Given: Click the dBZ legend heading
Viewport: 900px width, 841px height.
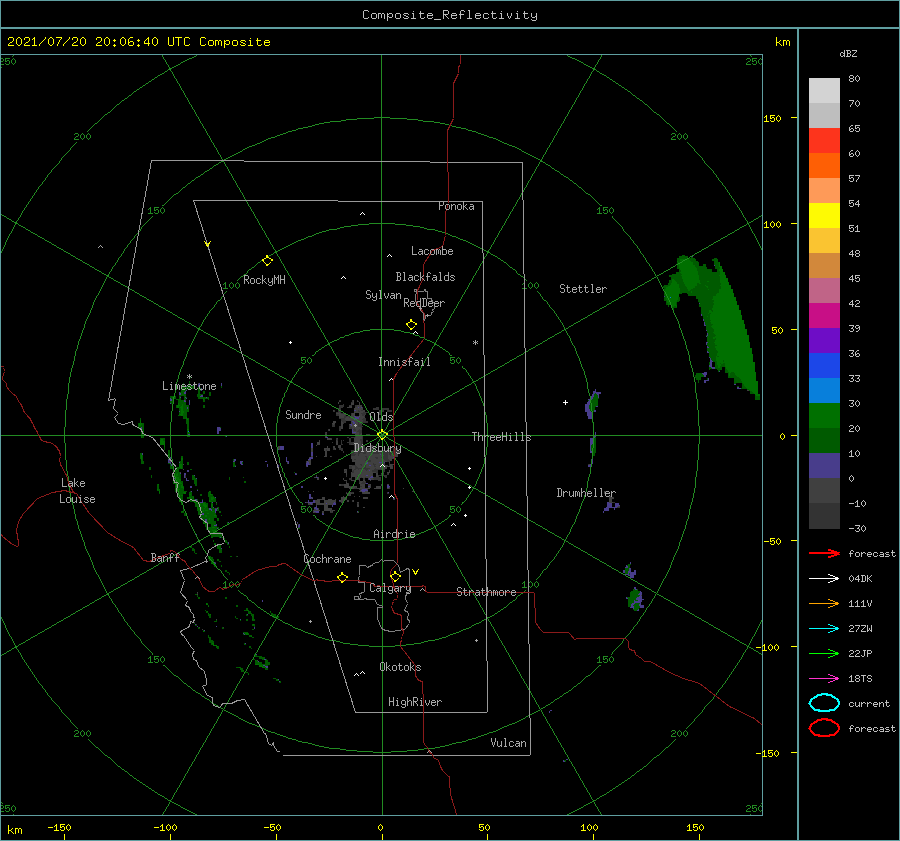Looking at the screenshot, I should (848, 53).
